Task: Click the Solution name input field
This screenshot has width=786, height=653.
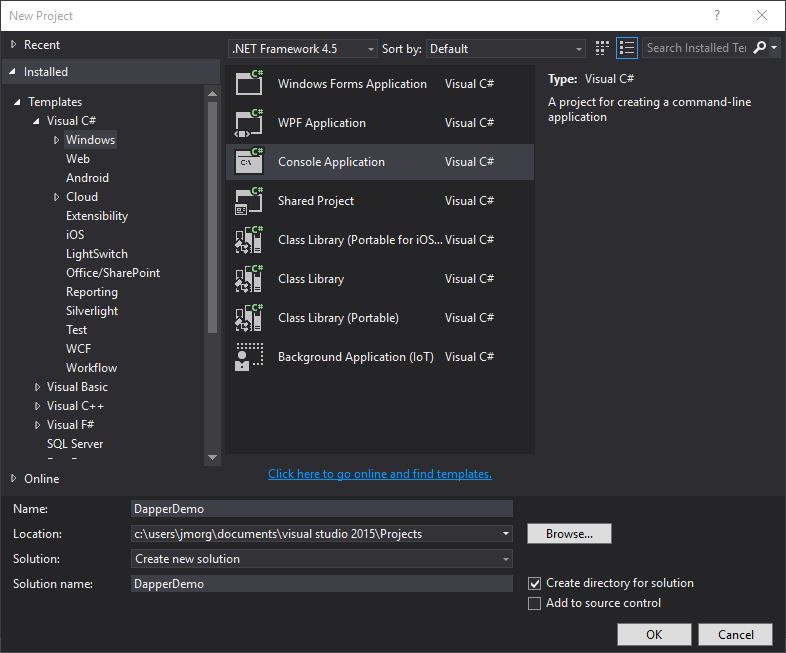Action: click(x=322, y=584)
